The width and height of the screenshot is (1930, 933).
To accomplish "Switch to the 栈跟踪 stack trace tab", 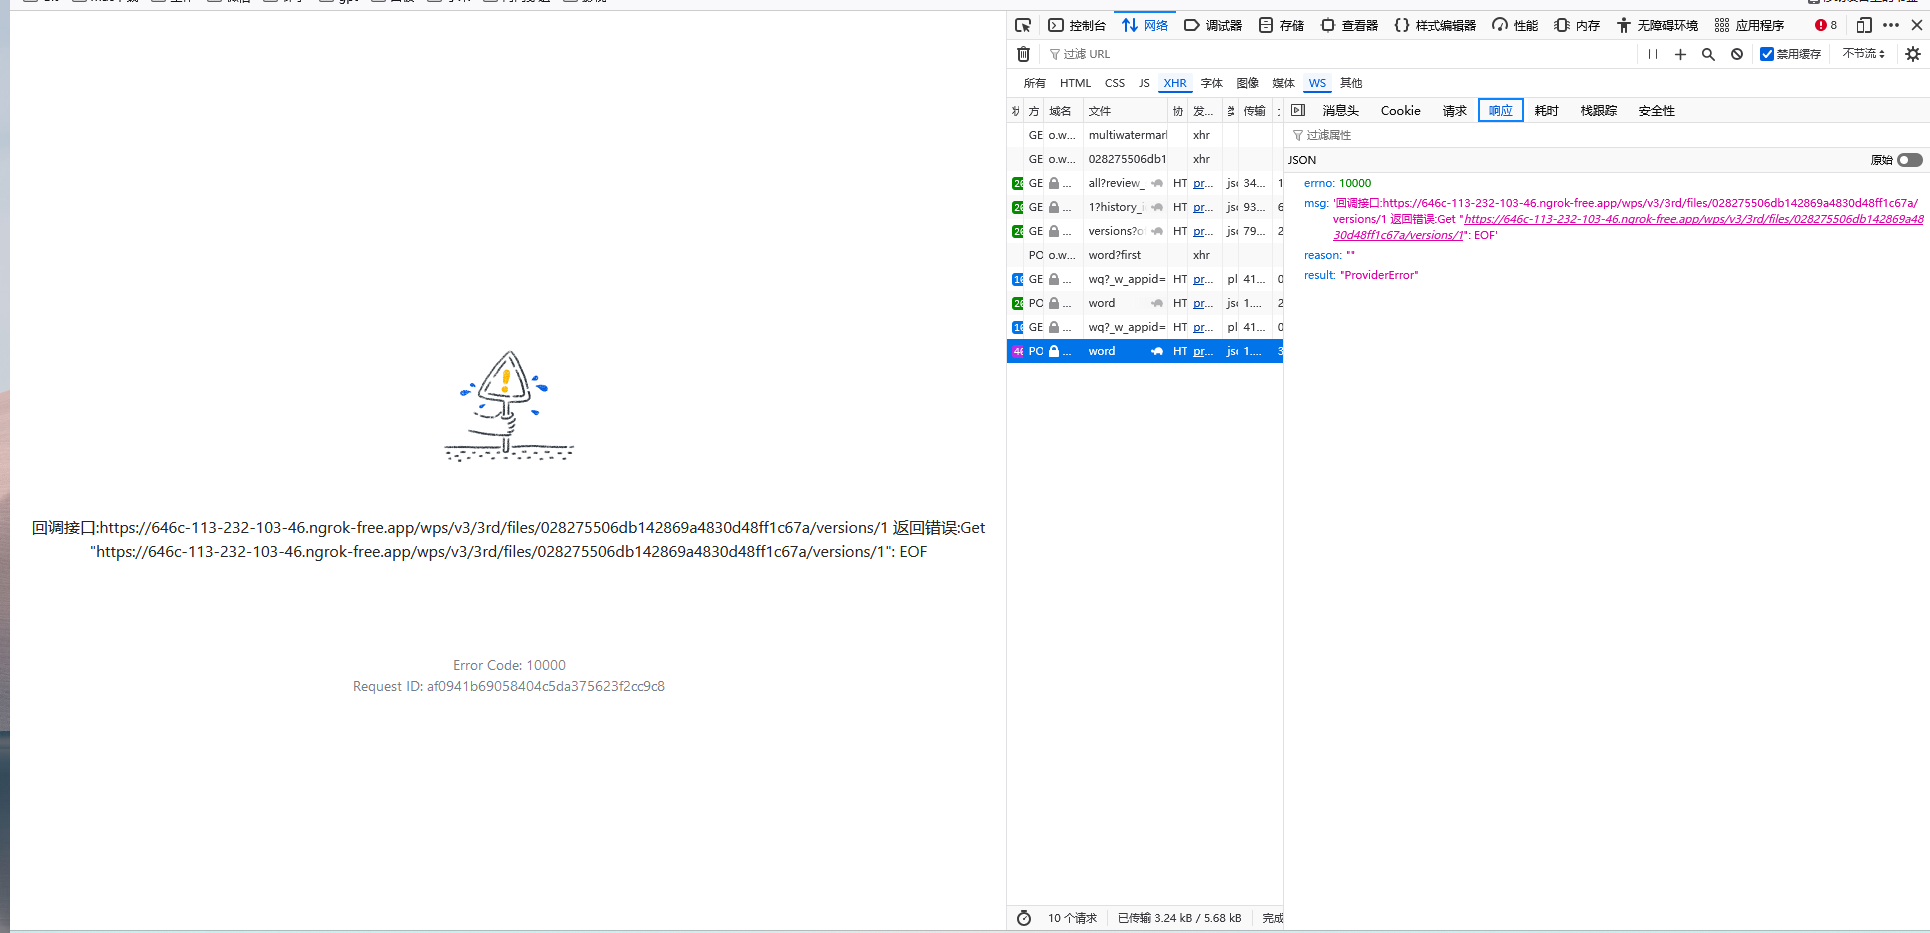I will coord(1599,110).
